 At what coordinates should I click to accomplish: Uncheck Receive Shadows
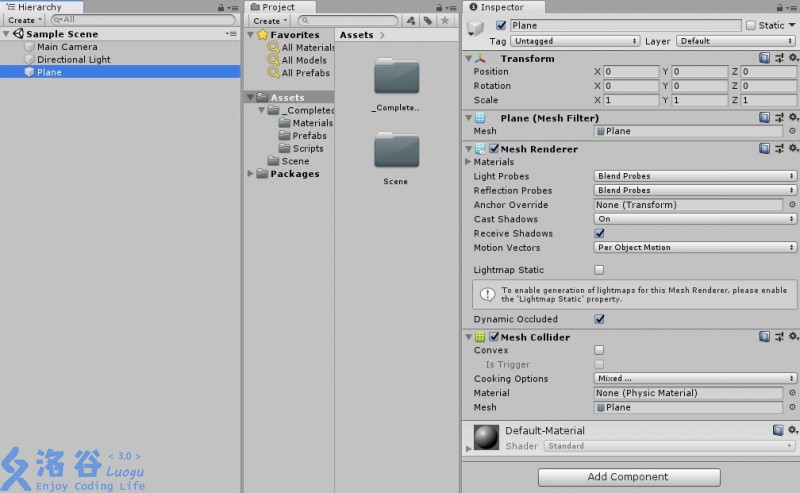(599, 233)
